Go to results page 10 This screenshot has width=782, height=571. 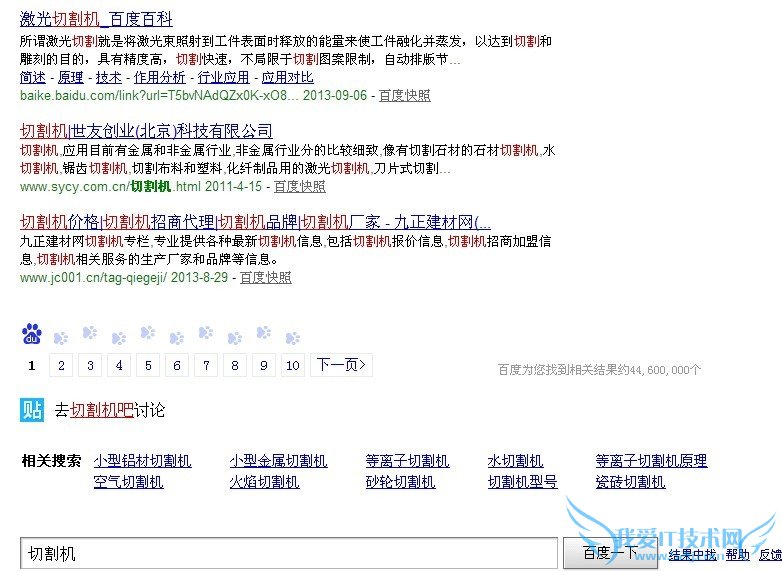(293, 366)
